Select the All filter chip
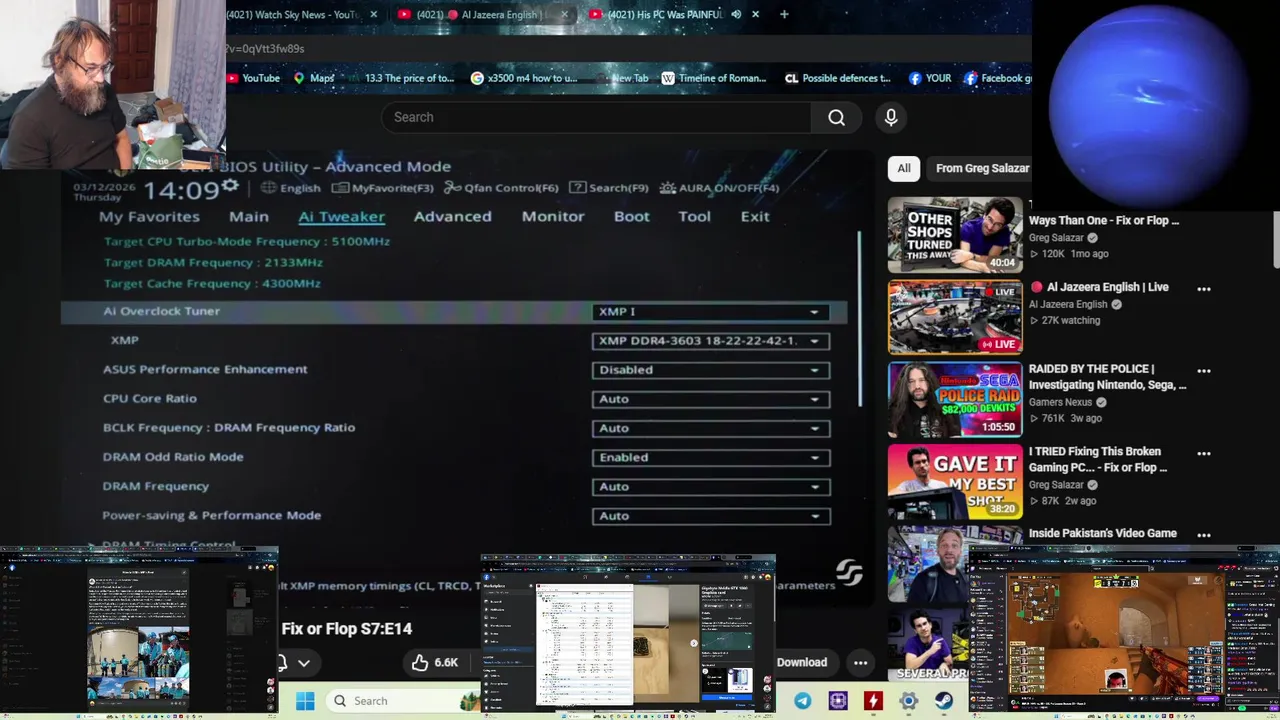Screen dimensions: 1280x720 903,168
